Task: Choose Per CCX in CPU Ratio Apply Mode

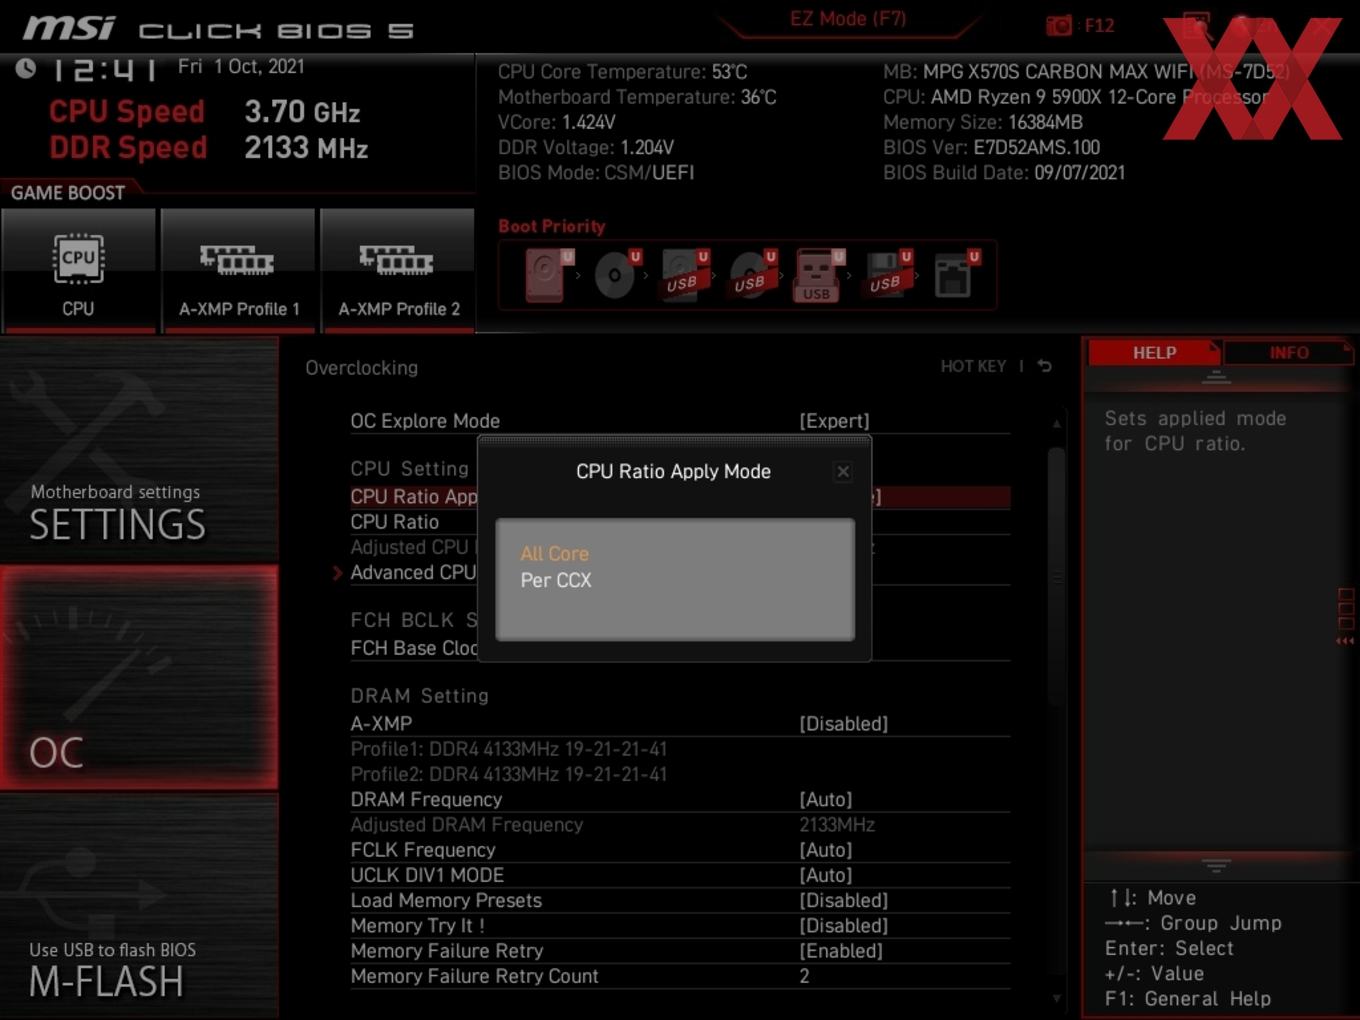Action: (x=556, y=580)
